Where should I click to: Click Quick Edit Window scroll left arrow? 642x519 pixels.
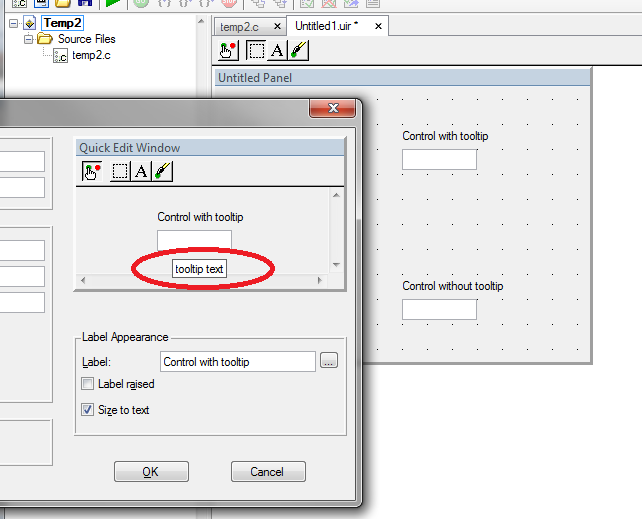83,280
